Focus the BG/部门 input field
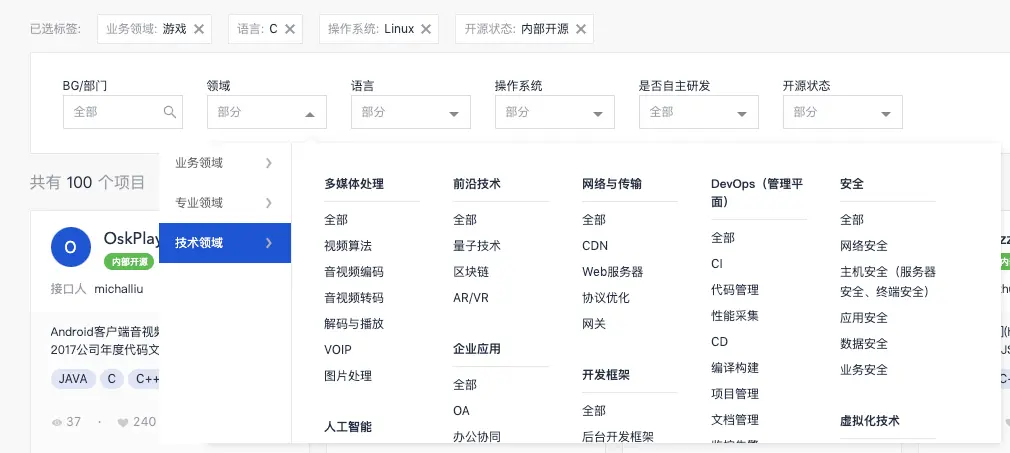This screenshot has height=453, width=1010. [122, 112]
